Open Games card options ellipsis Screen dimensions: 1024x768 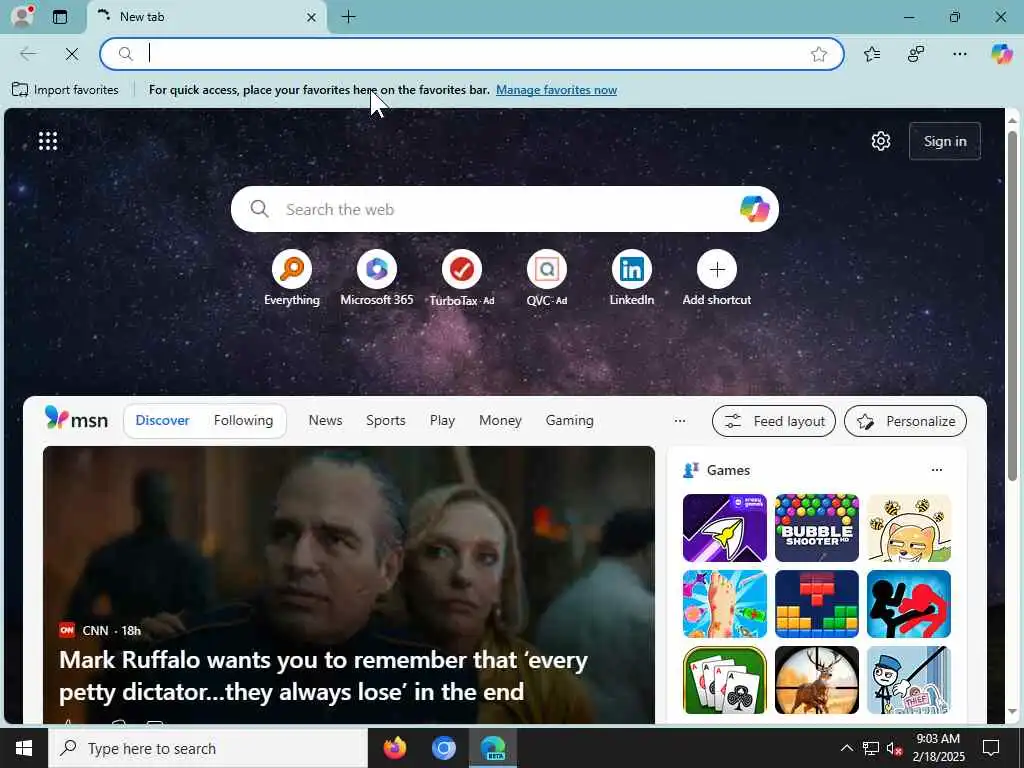(x=936, y=470)
